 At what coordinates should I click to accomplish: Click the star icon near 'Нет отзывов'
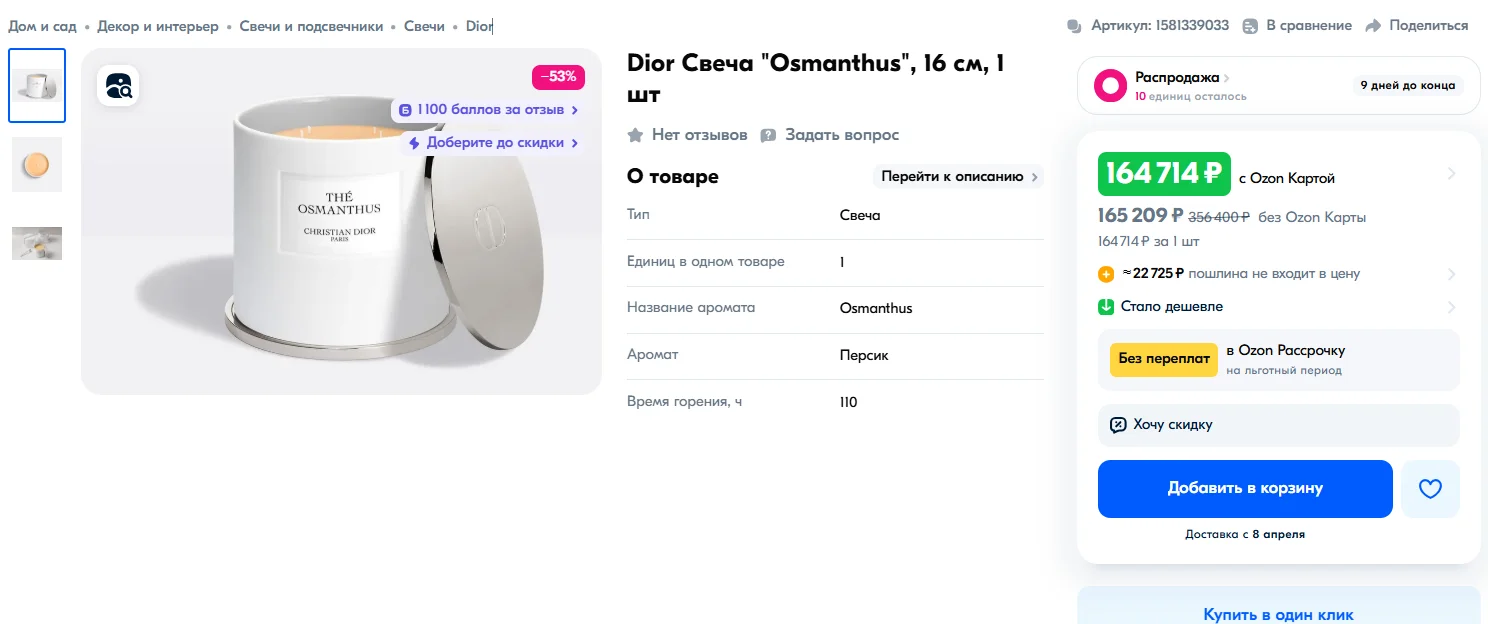pyautogui.click(x=635, y=135)
